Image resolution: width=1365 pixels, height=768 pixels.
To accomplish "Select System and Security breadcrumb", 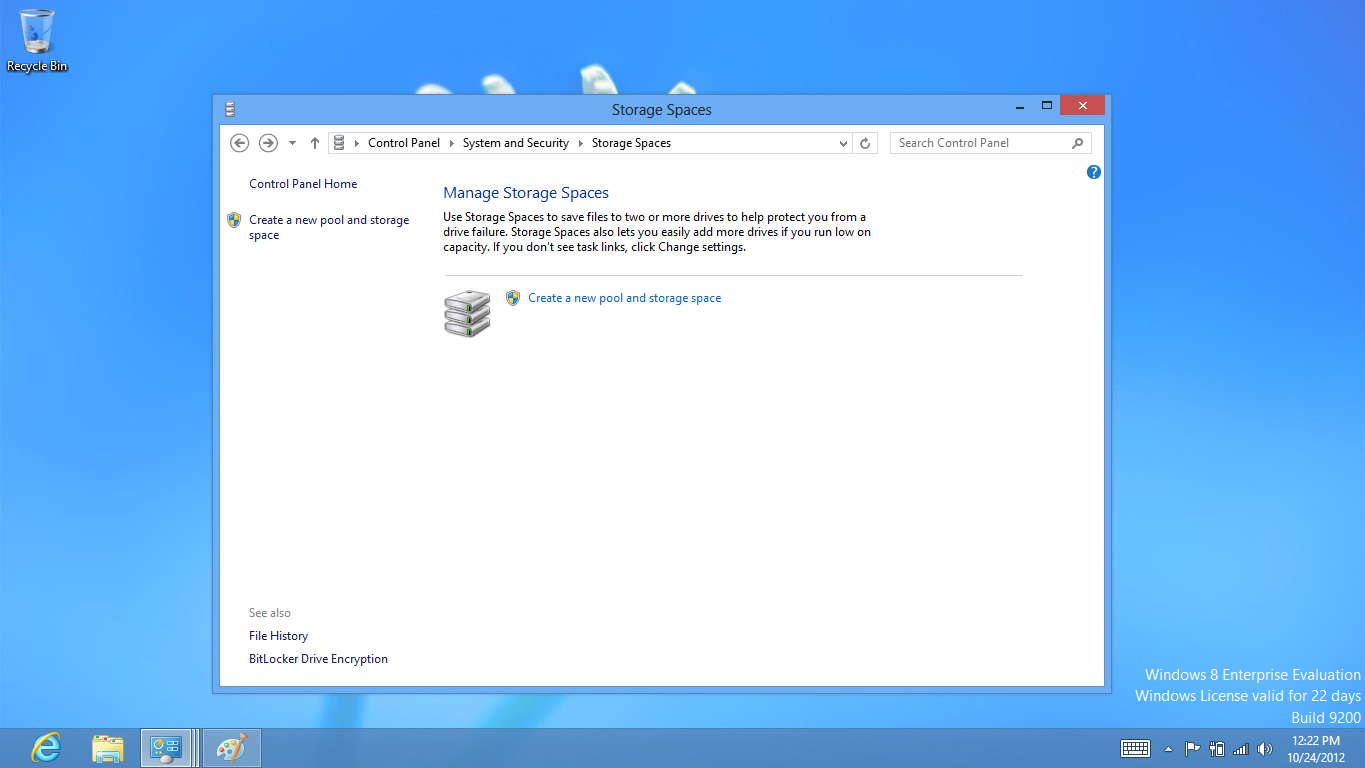I will click(516, 143).
